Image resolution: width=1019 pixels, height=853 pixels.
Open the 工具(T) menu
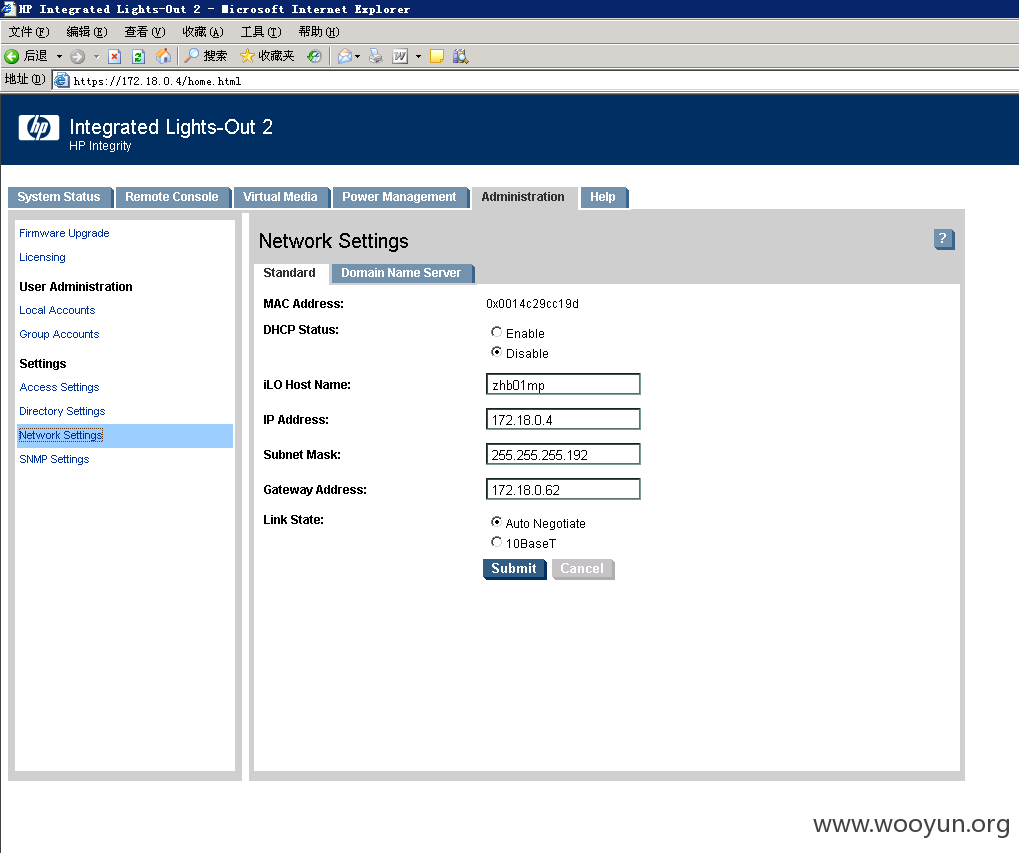(261, 32)
